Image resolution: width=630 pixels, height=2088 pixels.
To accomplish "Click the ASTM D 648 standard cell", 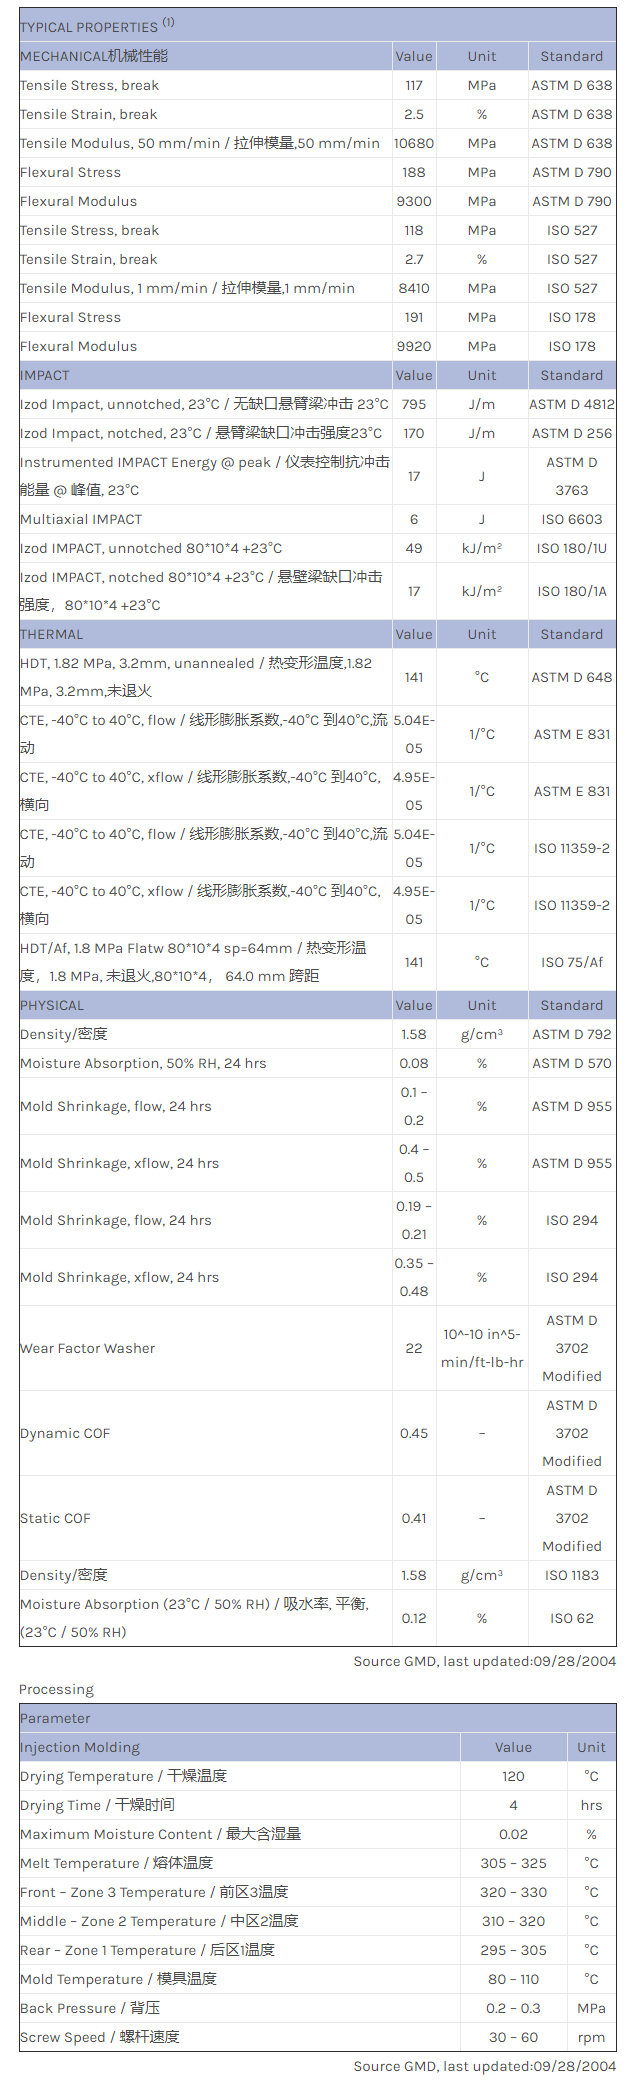I will click(572, 678).
